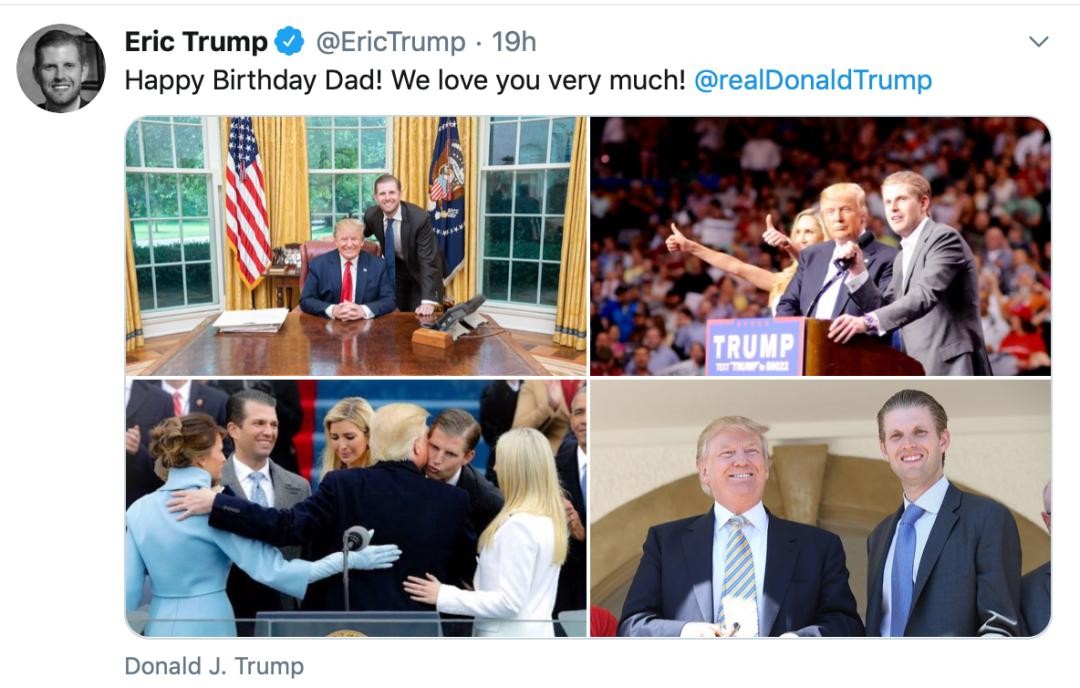Open the inauguration hug photo
This screenshot has height=688, width=1080.
pos(356,508)
